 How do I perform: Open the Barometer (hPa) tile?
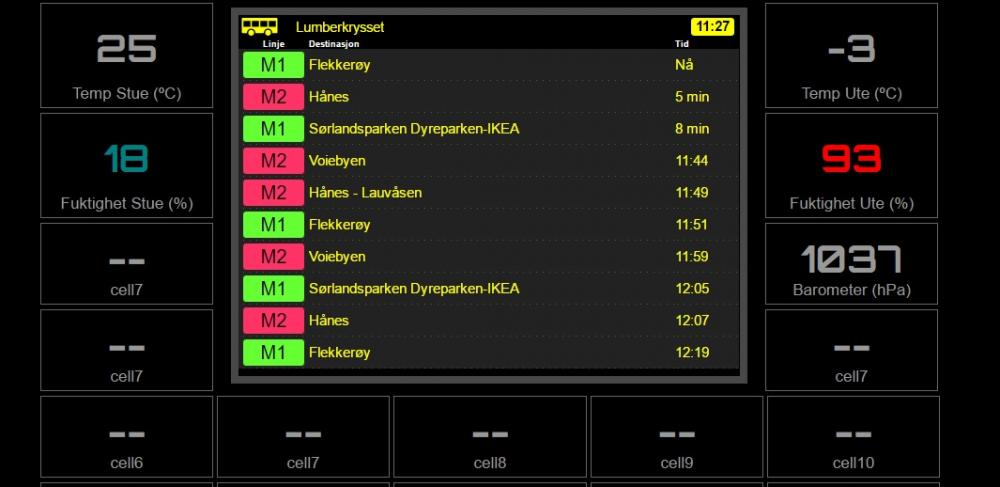click(851, 264)
